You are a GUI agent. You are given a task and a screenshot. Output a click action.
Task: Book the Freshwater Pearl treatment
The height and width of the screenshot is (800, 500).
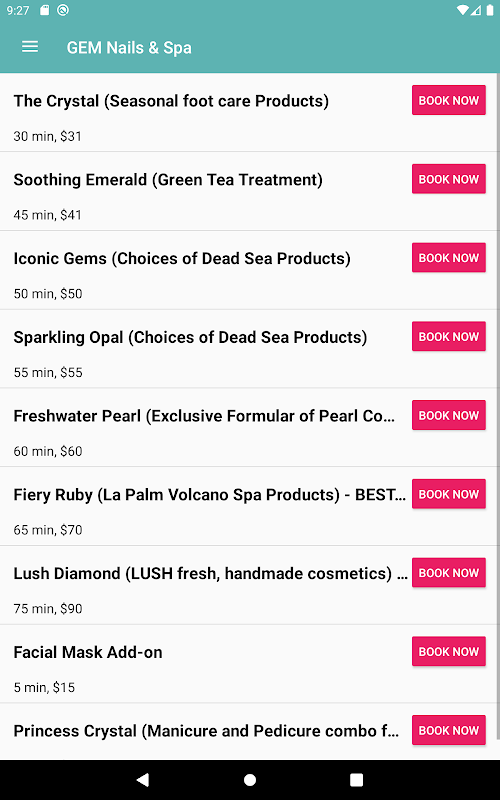(449, 415)
